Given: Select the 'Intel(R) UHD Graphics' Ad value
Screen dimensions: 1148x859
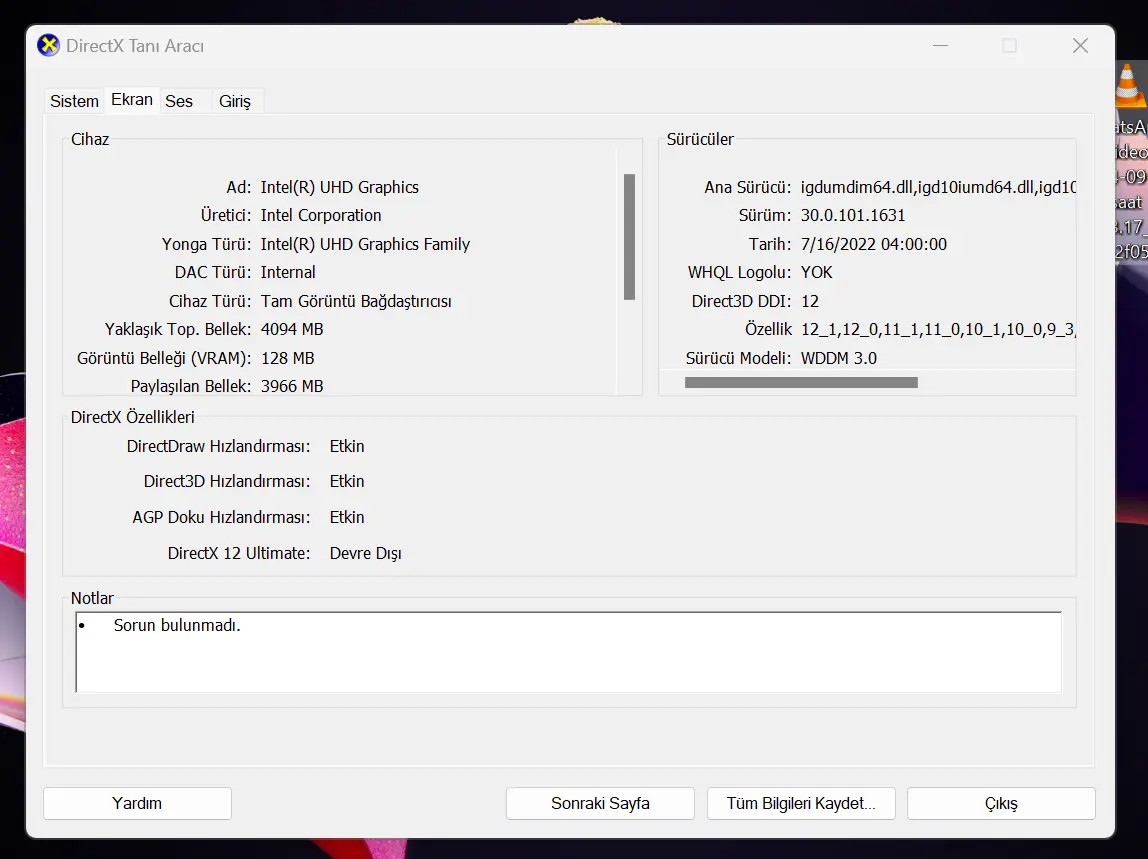Looking at the screenshot, I should 340,187.
